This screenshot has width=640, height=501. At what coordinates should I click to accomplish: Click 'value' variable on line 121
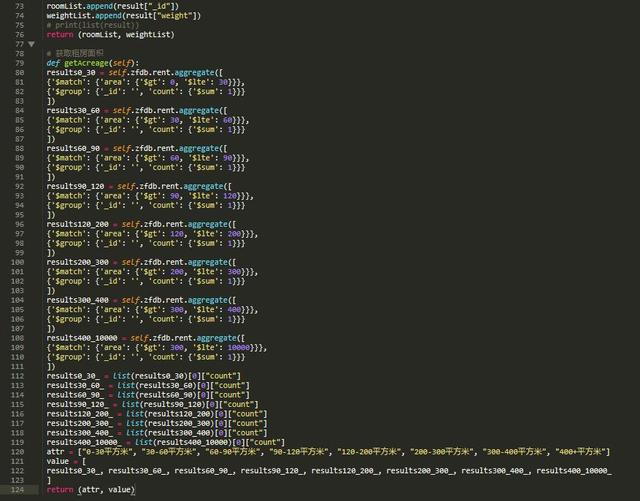click(58, 461)
